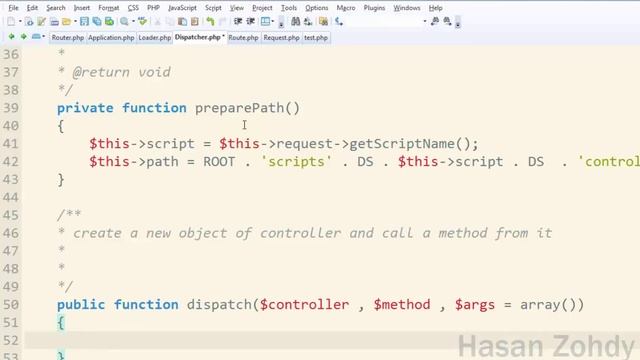Image resolution: width=640 pixels, height=360 pixels.
Task: Click the blue bracket go-to icon
Action: point(339,22)
